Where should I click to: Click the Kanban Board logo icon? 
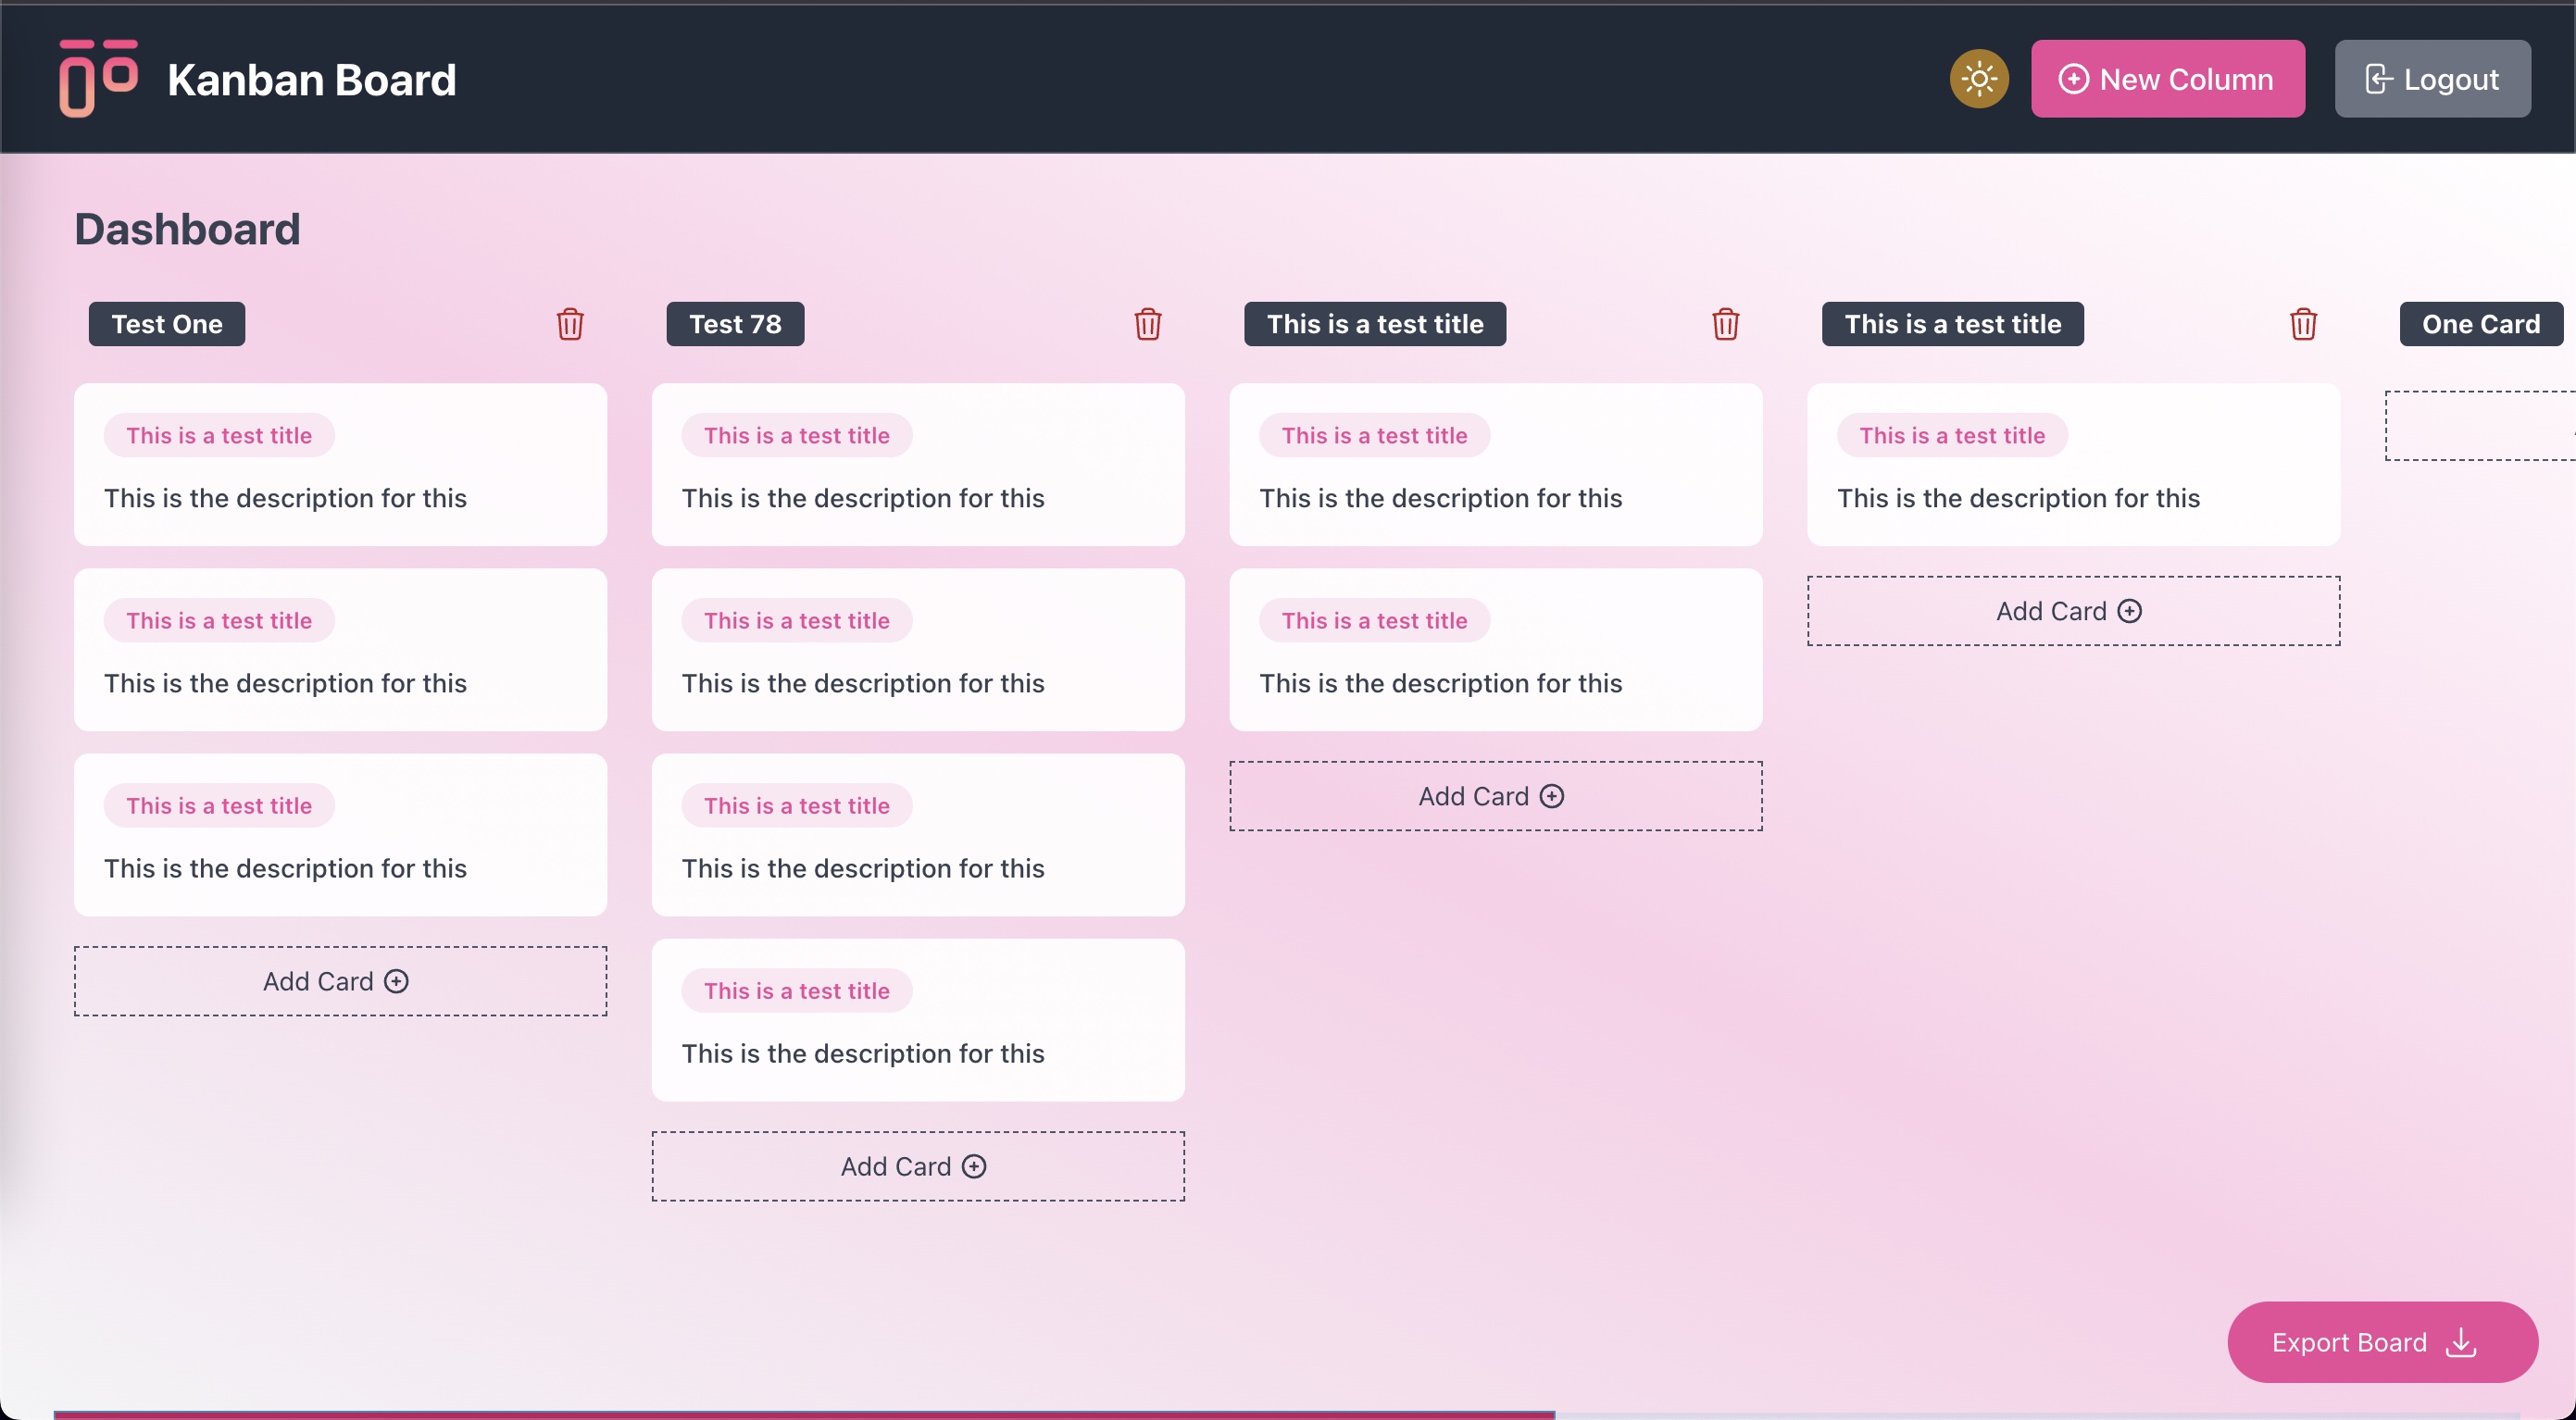coord(98,79)
